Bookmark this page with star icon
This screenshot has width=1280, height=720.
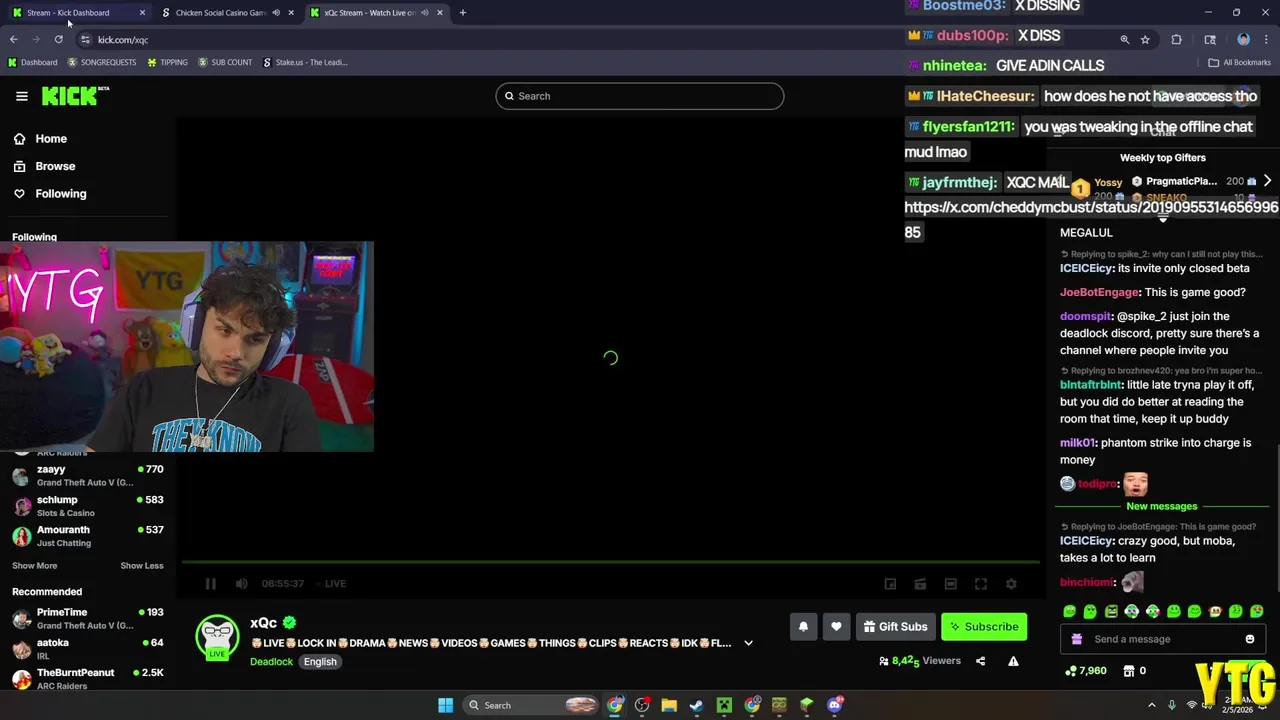pos(1145,40)
